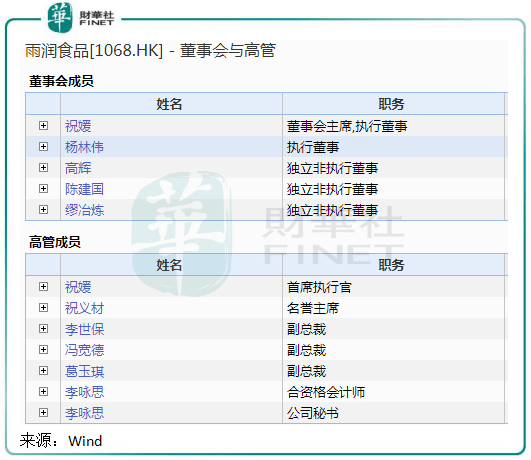Expand the 祝媛 董事会主席 row
Screen dimensions: 531x460
[x=43, y=126]
